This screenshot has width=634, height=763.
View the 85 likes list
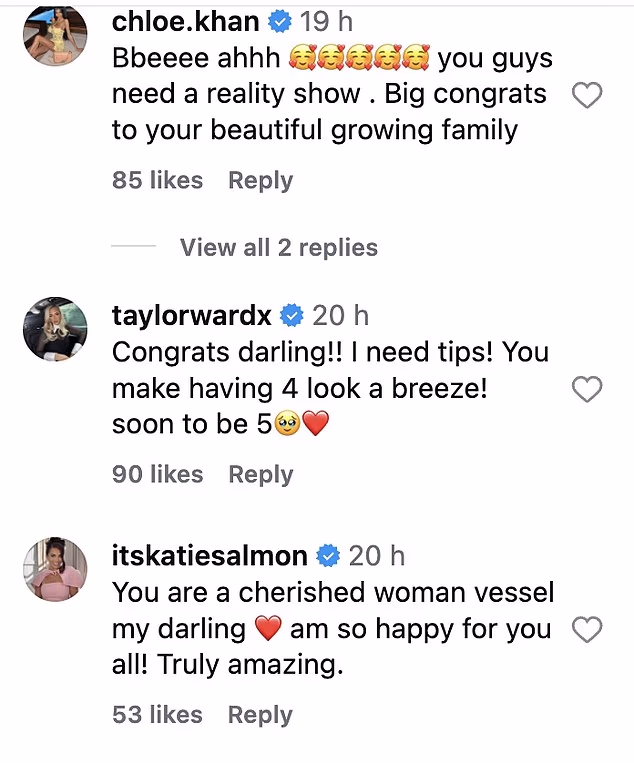(x=157, y=181)
